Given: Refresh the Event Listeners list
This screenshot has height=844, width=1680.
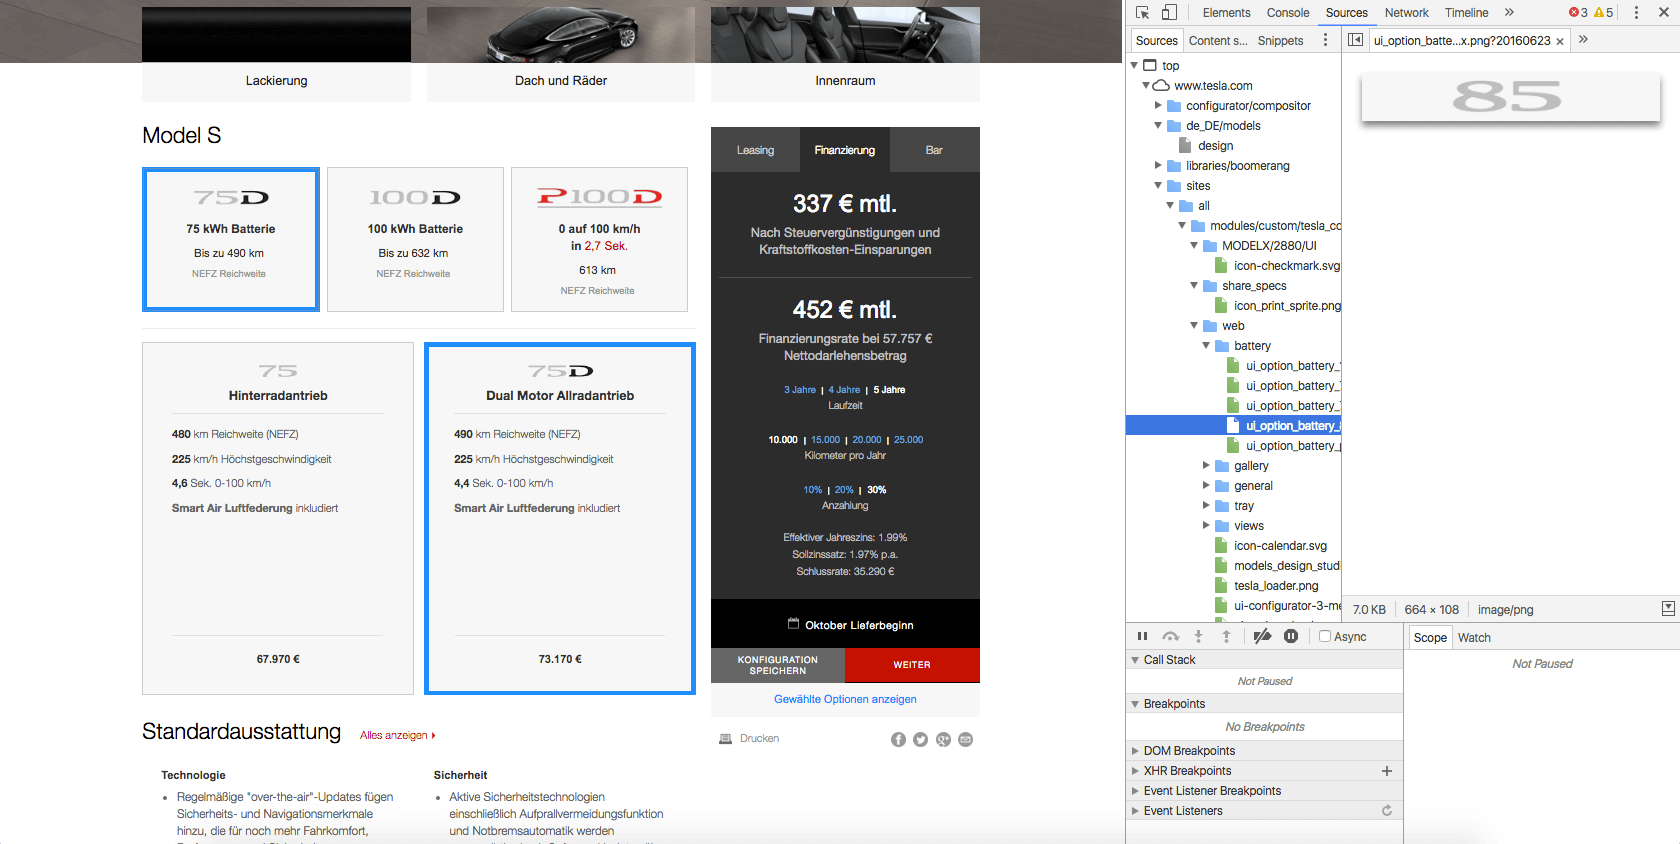Looking at the screenshot, I should [1386, 811].
